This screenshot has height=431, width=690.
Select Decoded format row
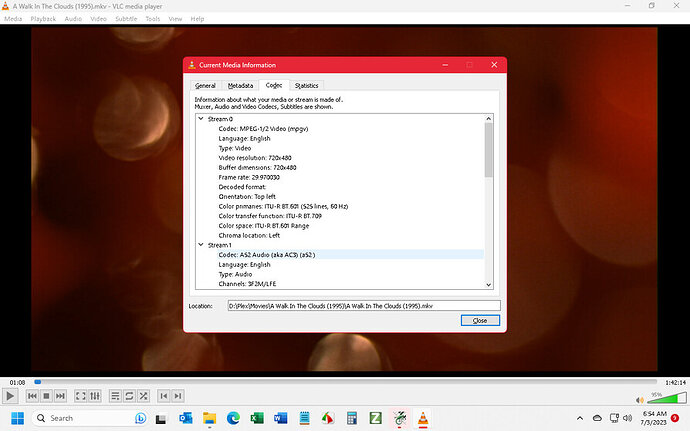[242, 187]
